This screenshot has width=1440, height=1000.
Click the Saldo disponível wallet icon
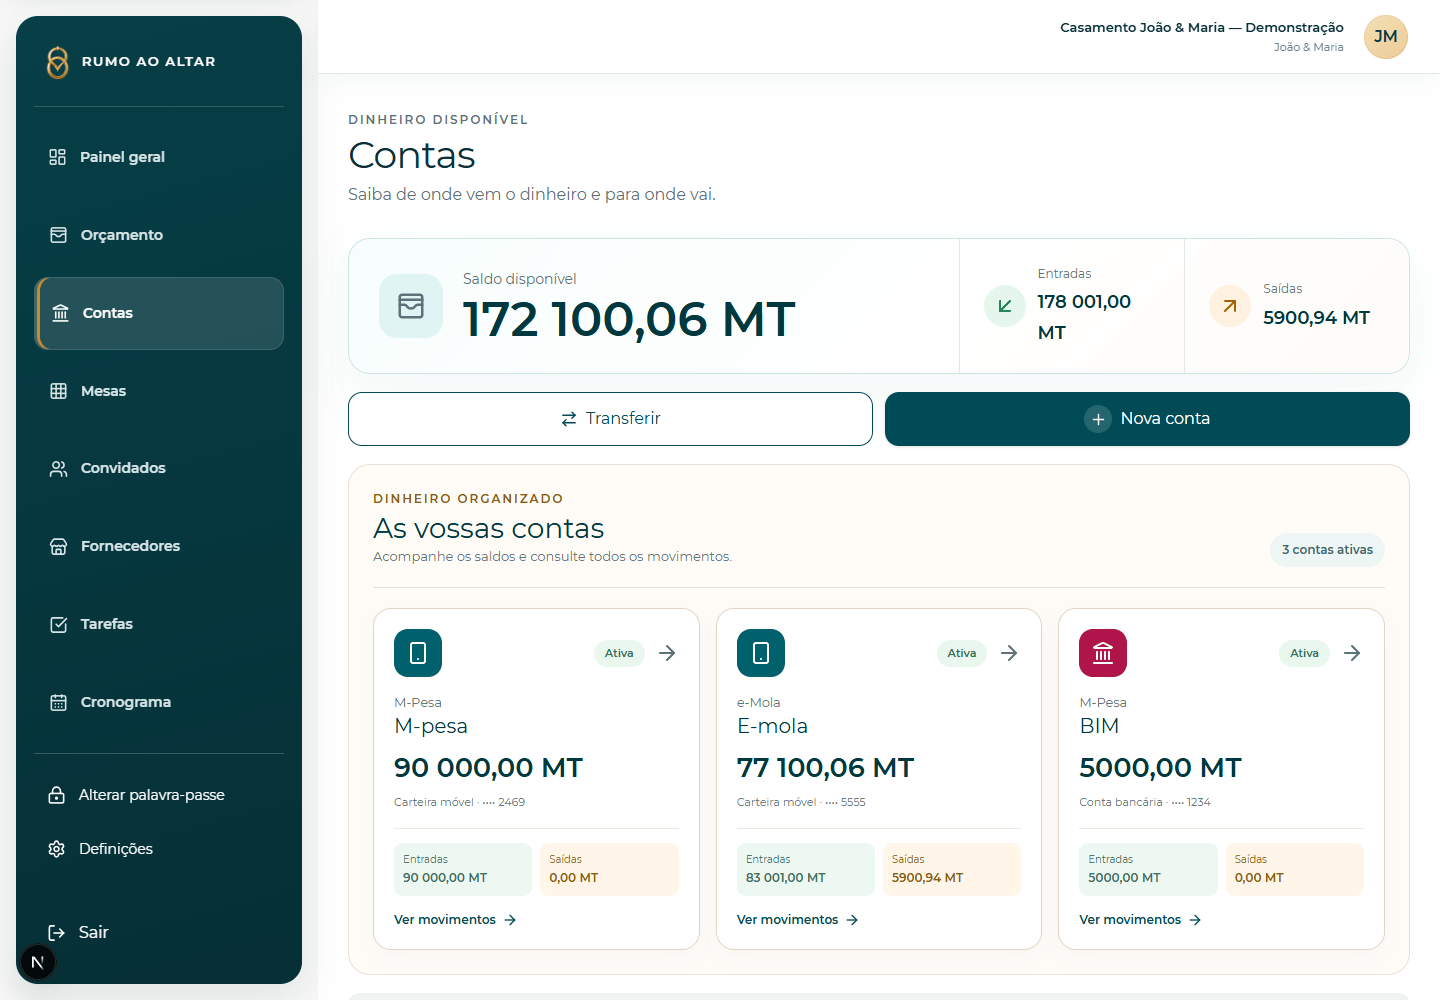coord(411,306)
